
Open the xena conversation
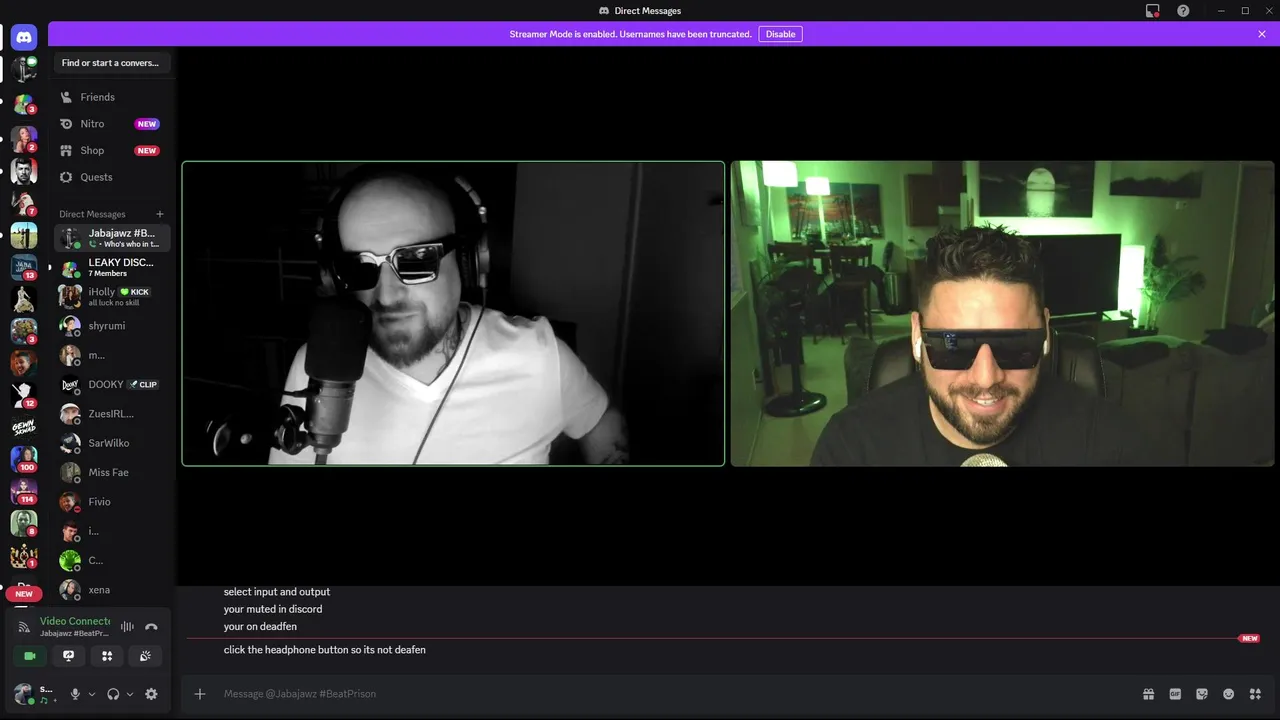coord(112,590)
